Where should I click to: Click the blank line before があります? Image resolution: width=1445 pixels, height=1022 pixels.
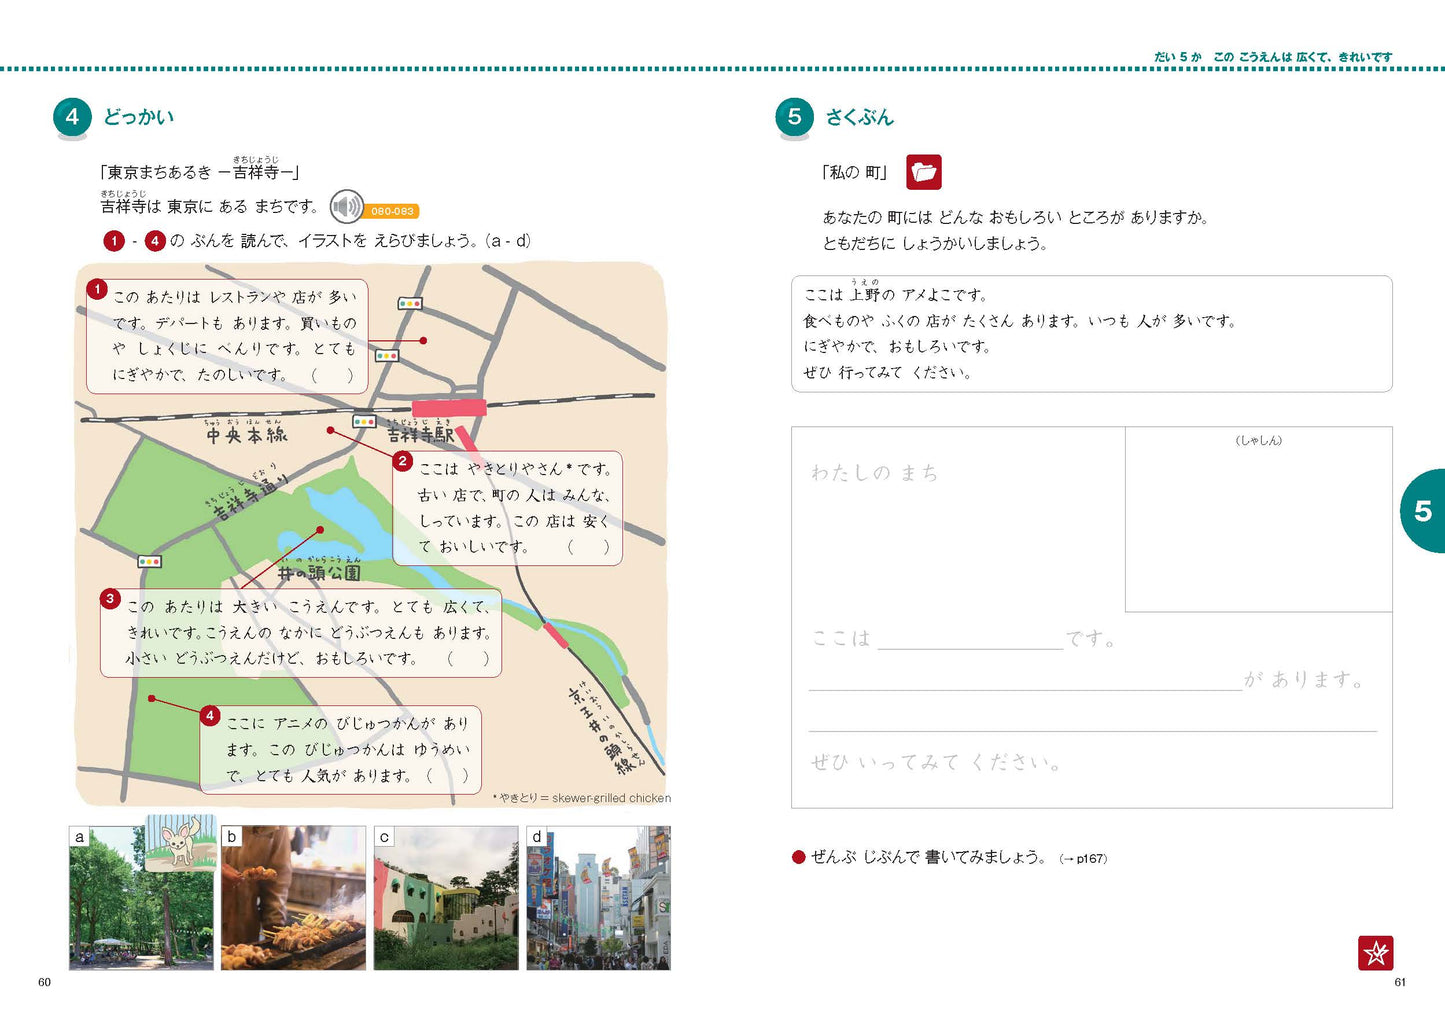pyautogui.click(x=1025, y=681)
